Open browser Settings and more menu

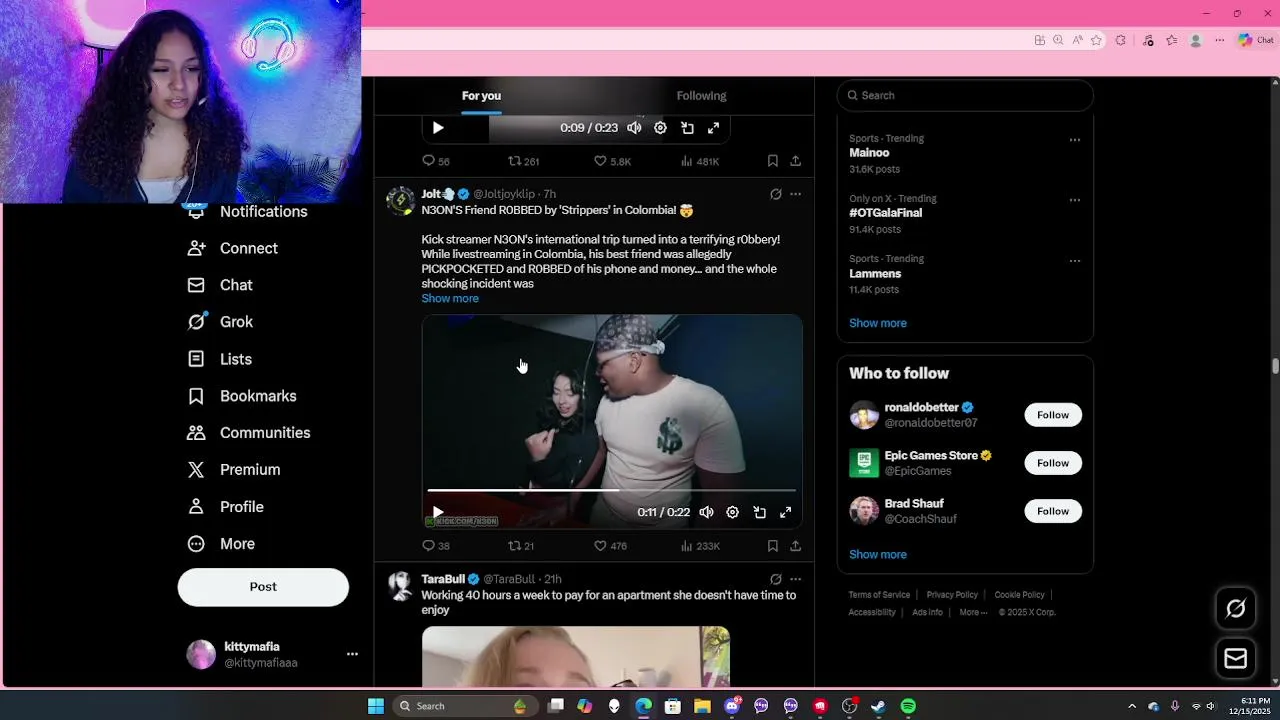tap(1219, 40)
